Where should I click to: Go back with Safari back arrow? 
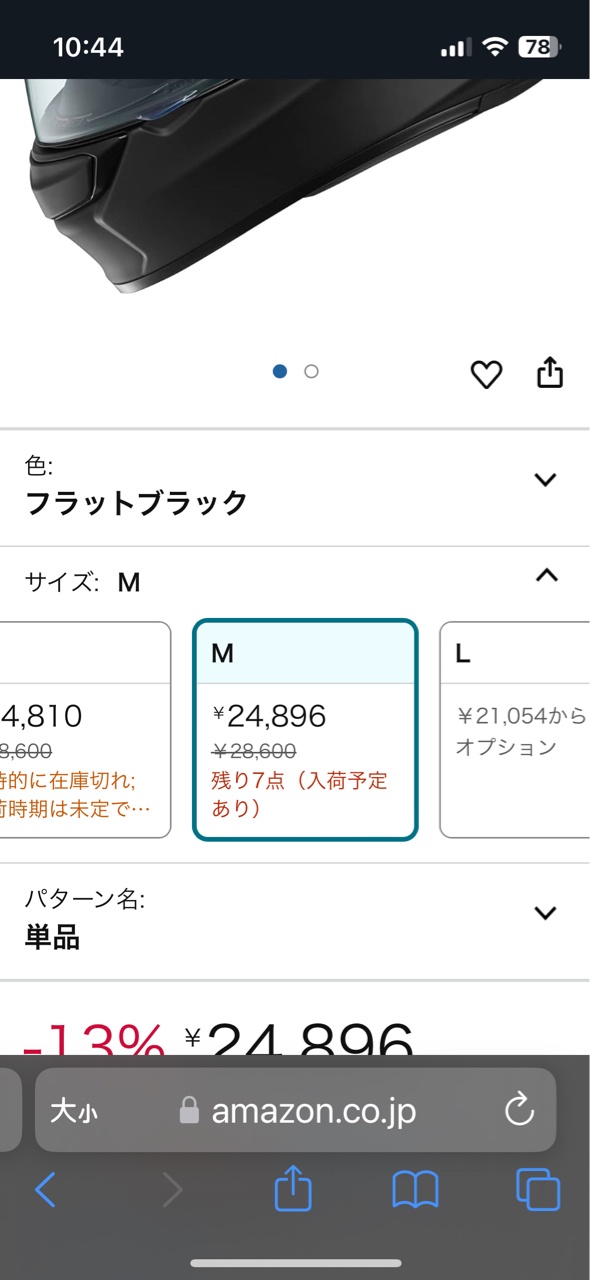click(45, 1190)
